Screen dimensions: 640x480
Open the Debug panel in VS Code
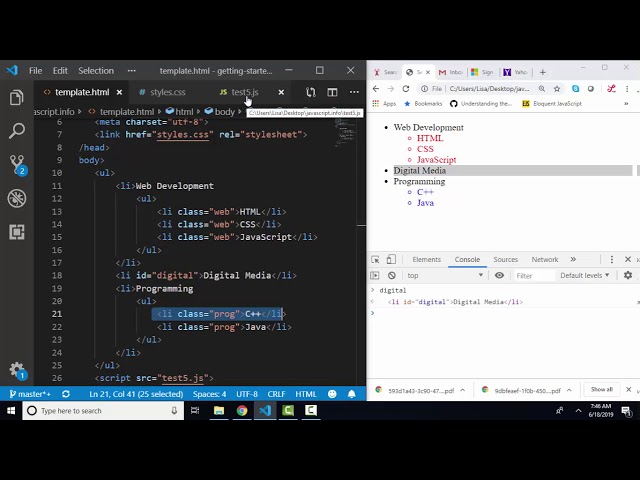(17, 198)
